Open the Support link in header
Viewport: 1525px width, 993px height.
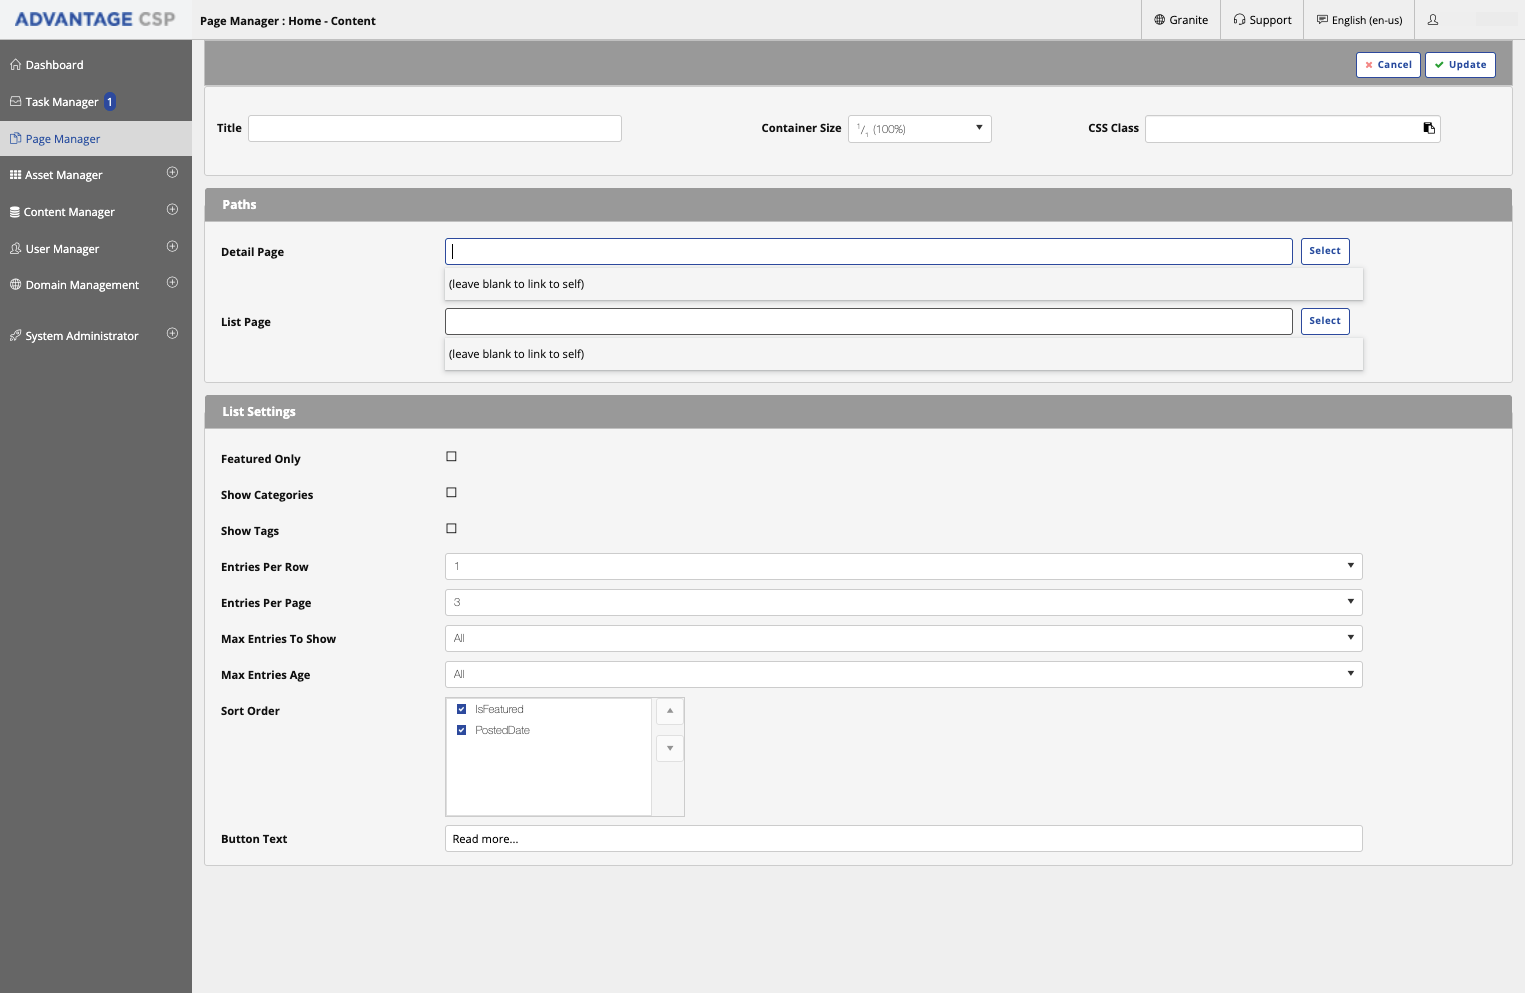click(1262, 20)
